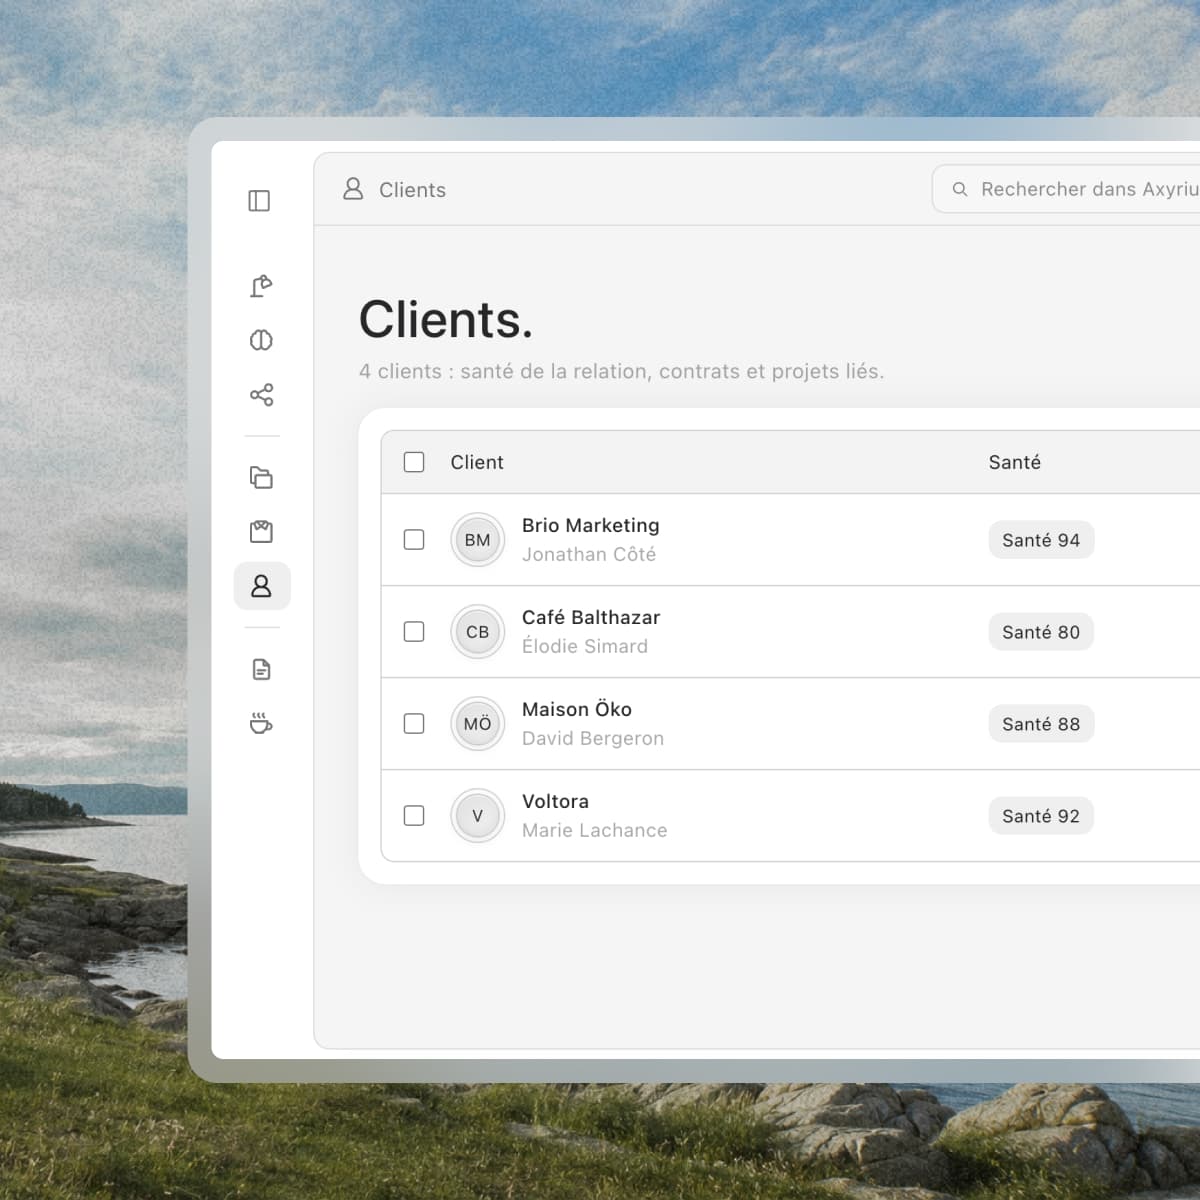The width and height of the screenshot is (1200, 1200).
Task: Click the MÖ avatar for Maison Öko
Action: (x=478, y=724)
